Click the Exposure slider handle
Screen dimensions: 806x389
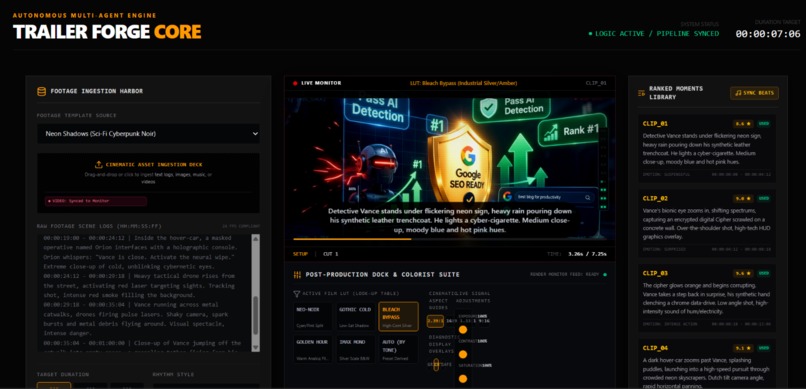463,329
